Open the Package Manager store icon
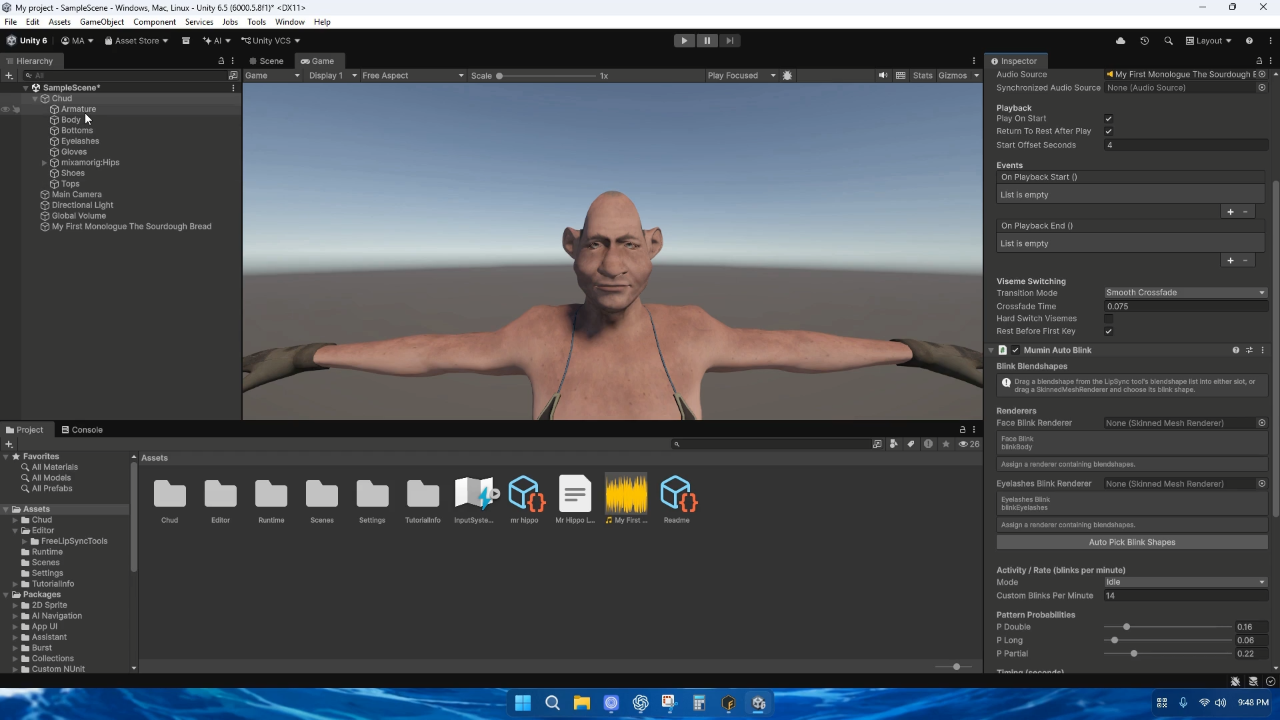This screenshot has height=720, width=1280. pos(185,41)
